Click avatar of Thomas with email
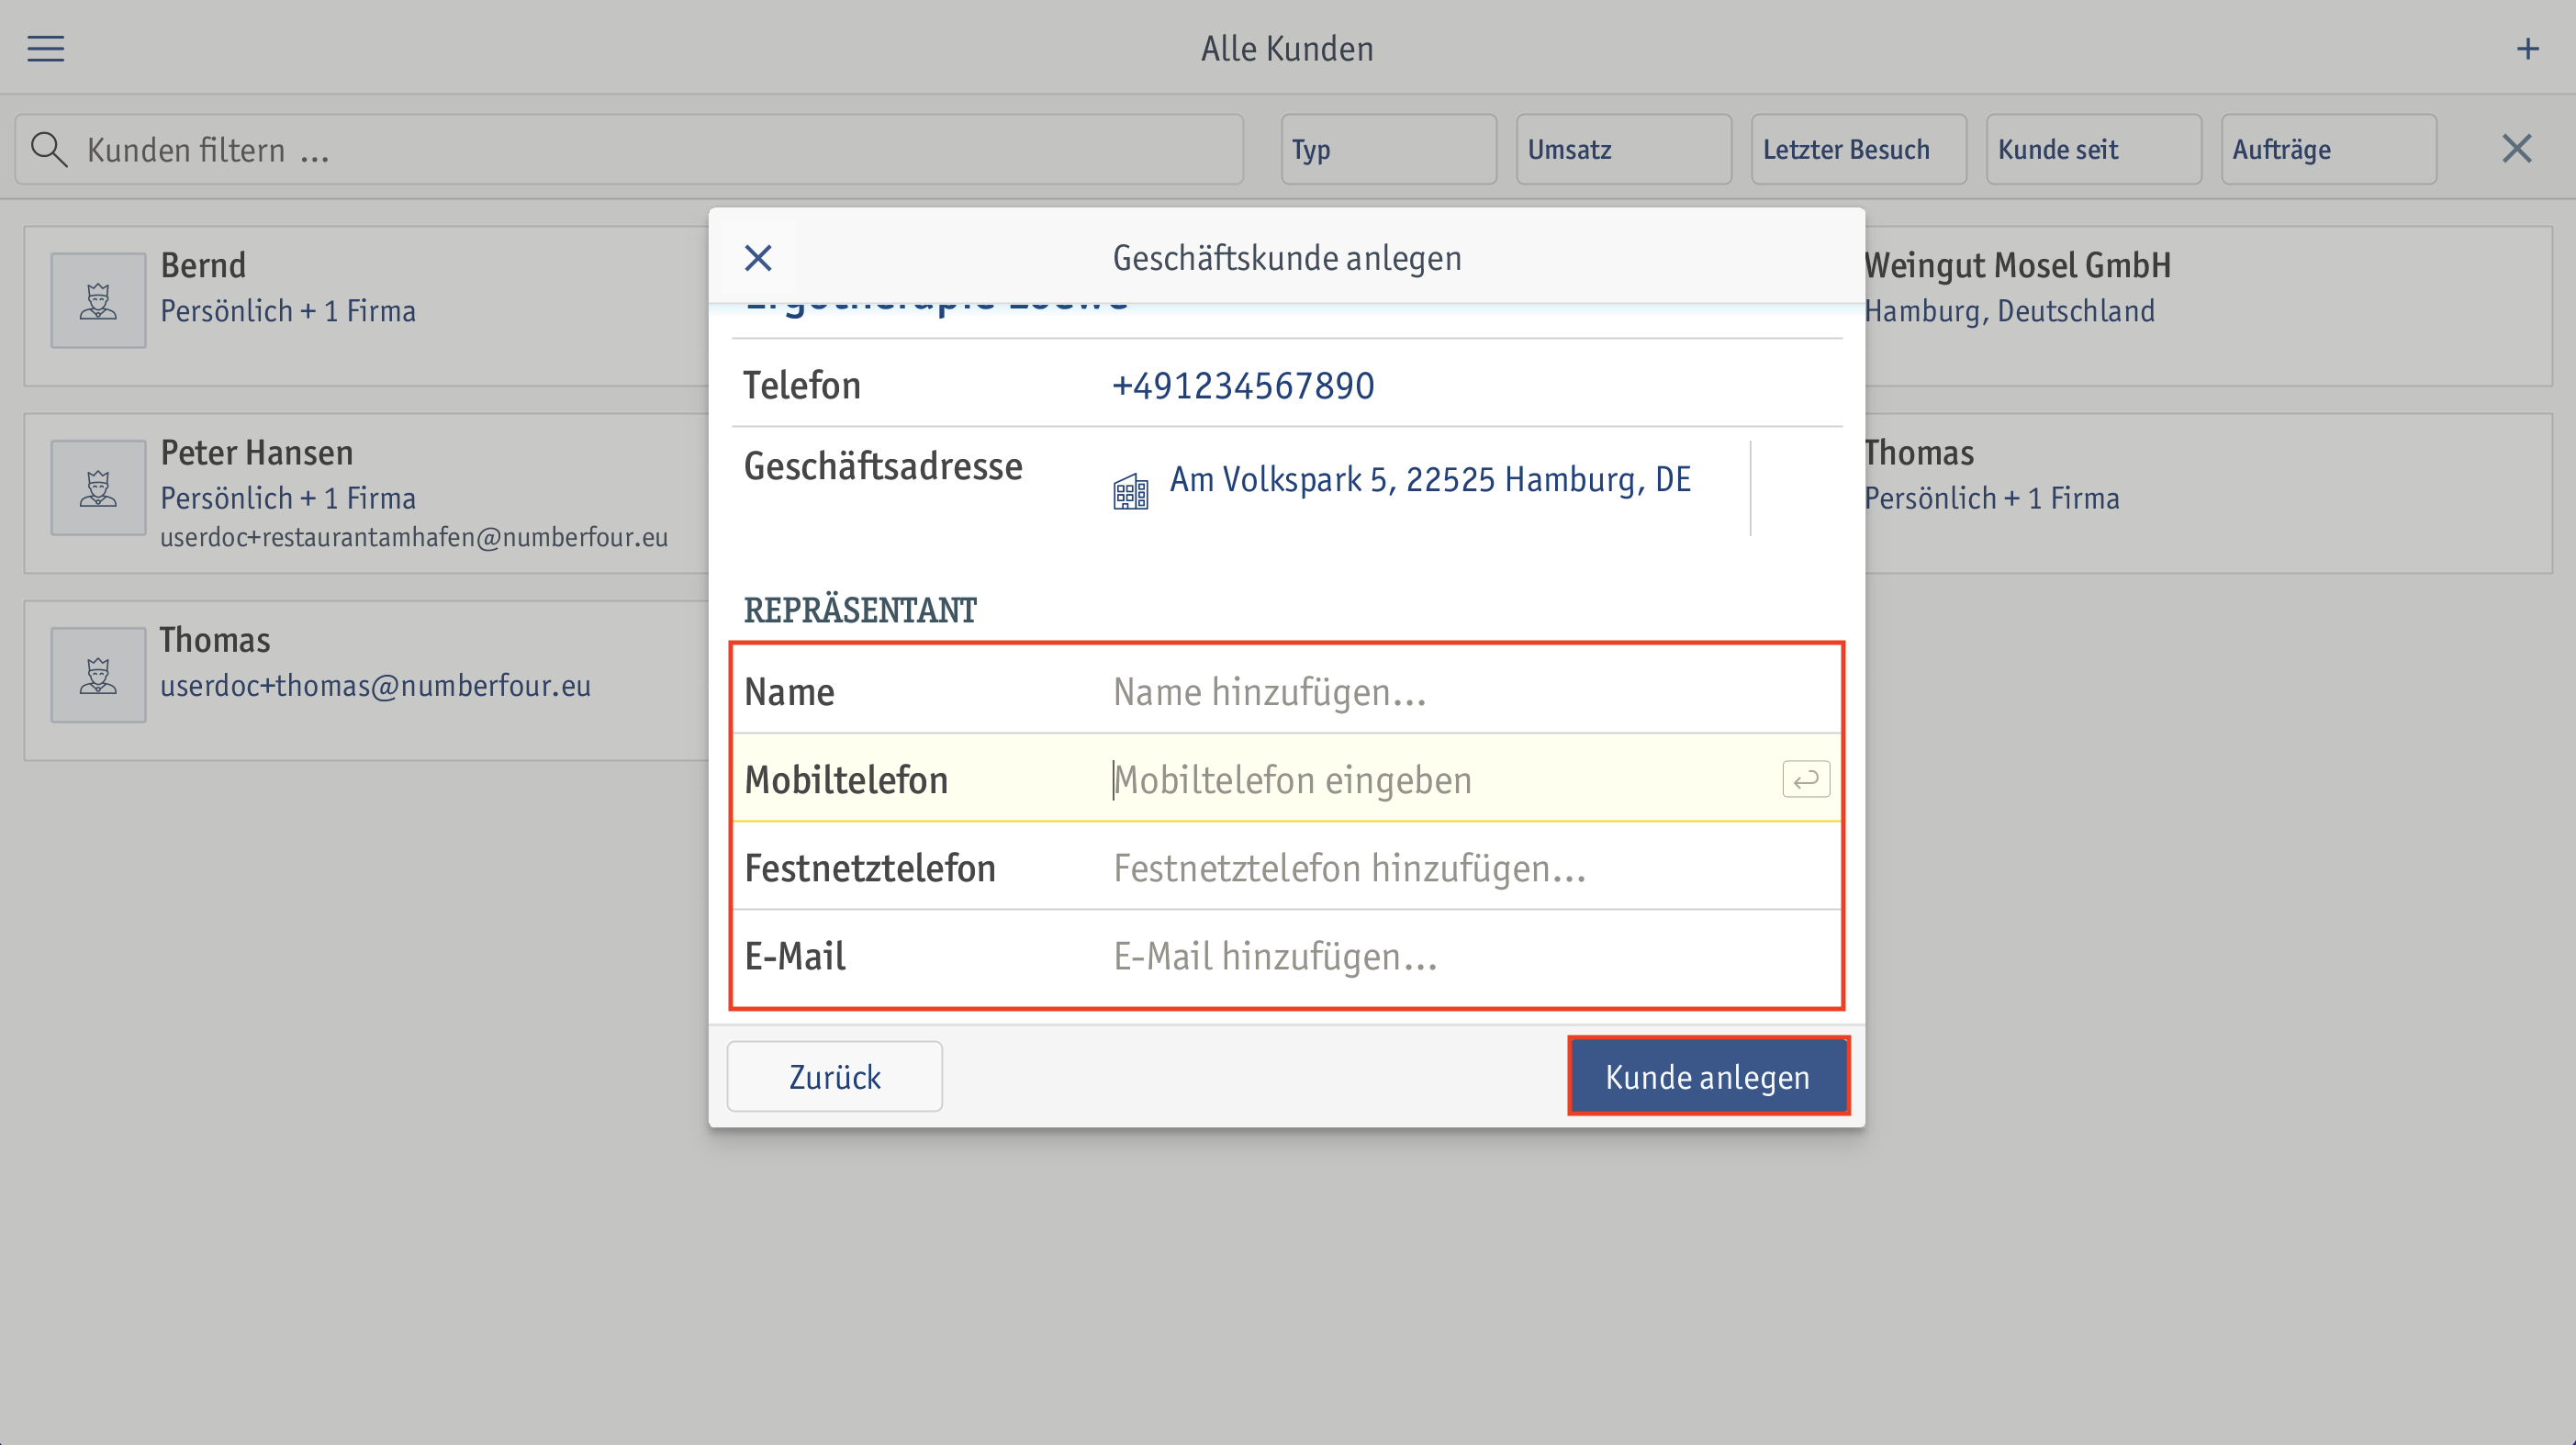2576x1445 pixels. 98,674
